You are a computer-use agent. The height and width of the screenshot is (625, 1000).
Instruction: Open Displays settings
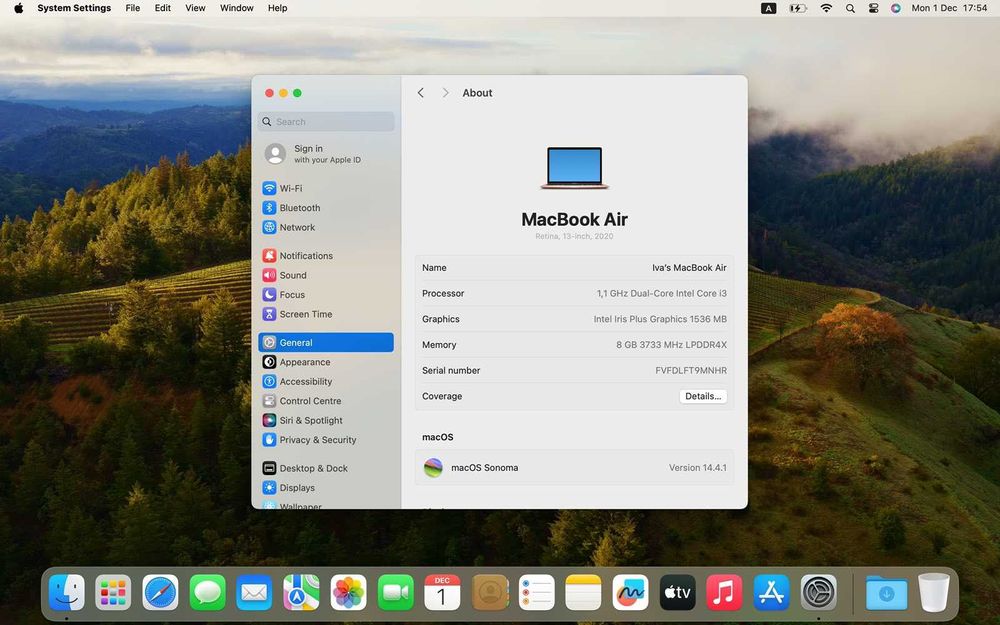[x=326, y=487]
